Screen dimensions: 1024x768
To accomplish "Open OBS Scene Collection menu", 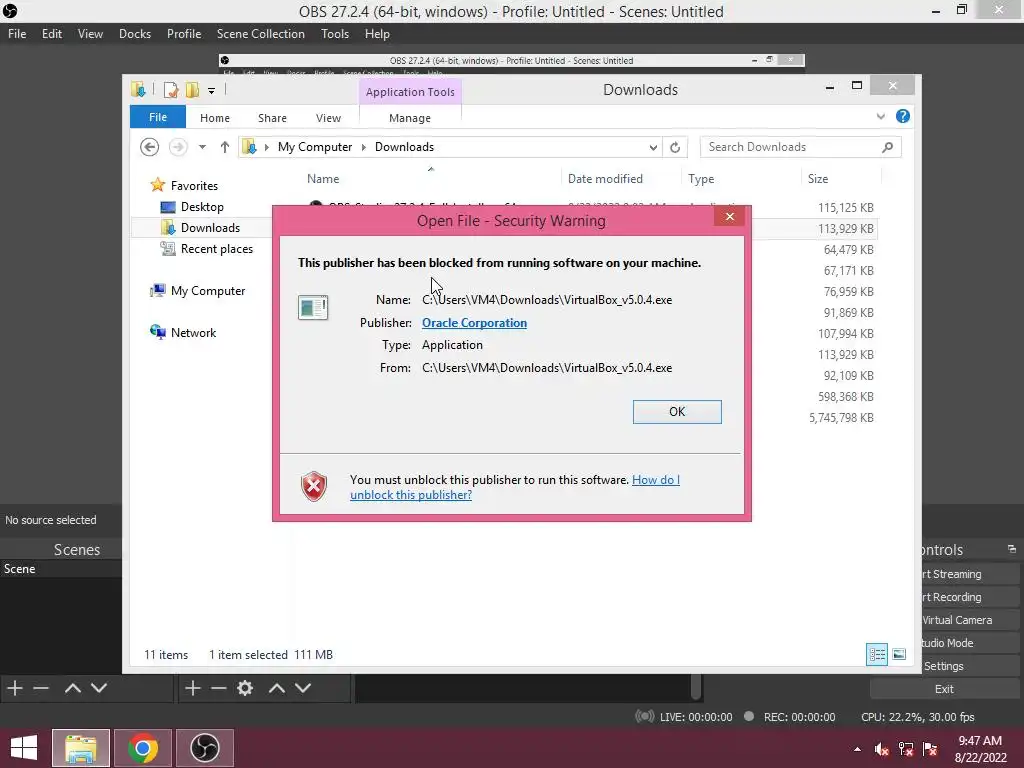I will point(261,34).
